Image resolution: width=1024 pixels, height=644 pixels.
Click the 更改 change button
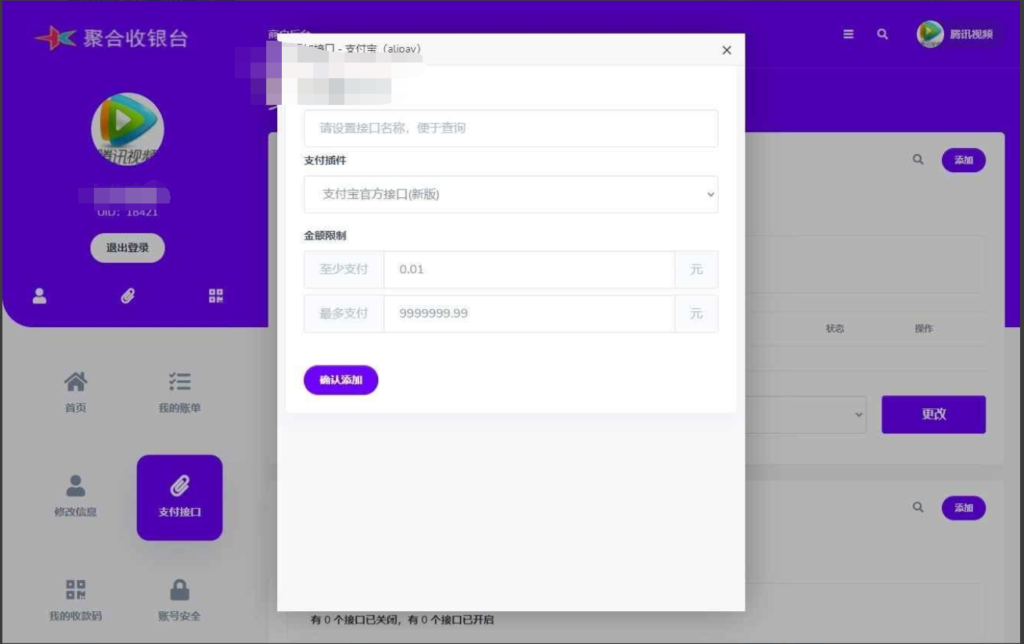tap(933, 414)
